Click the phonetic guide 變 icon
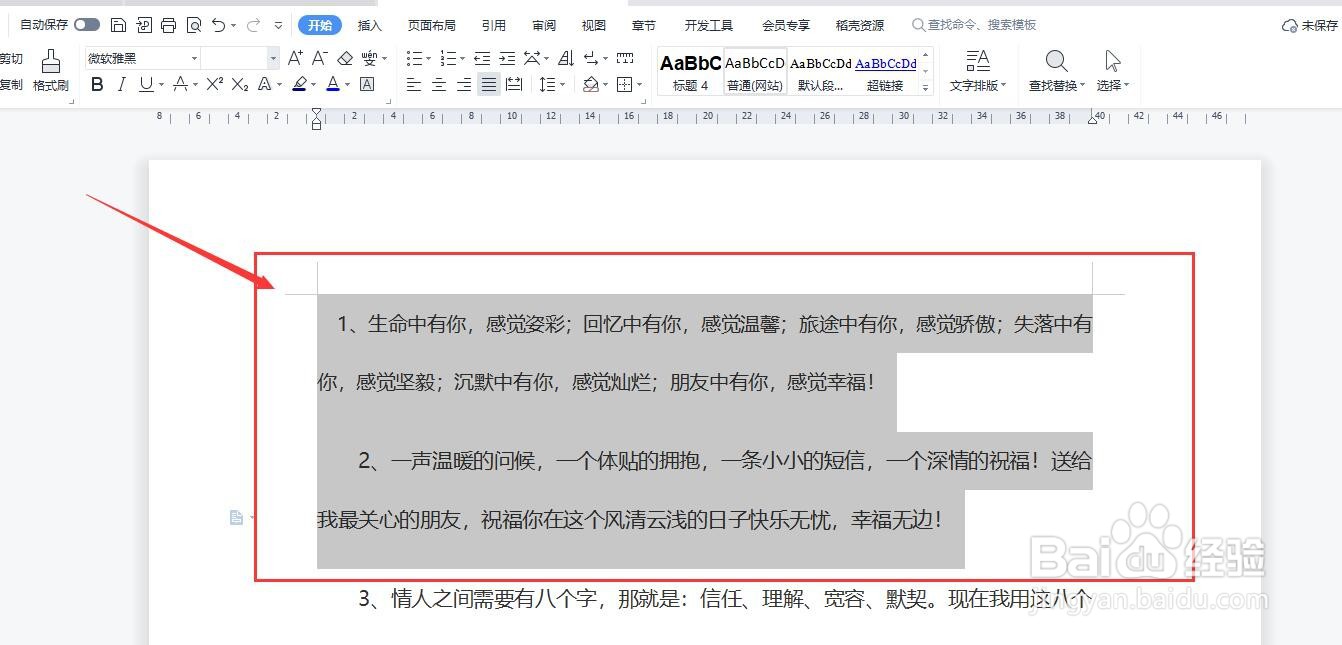The width and height of the screenshot is (1342, 645). [370, 58]
